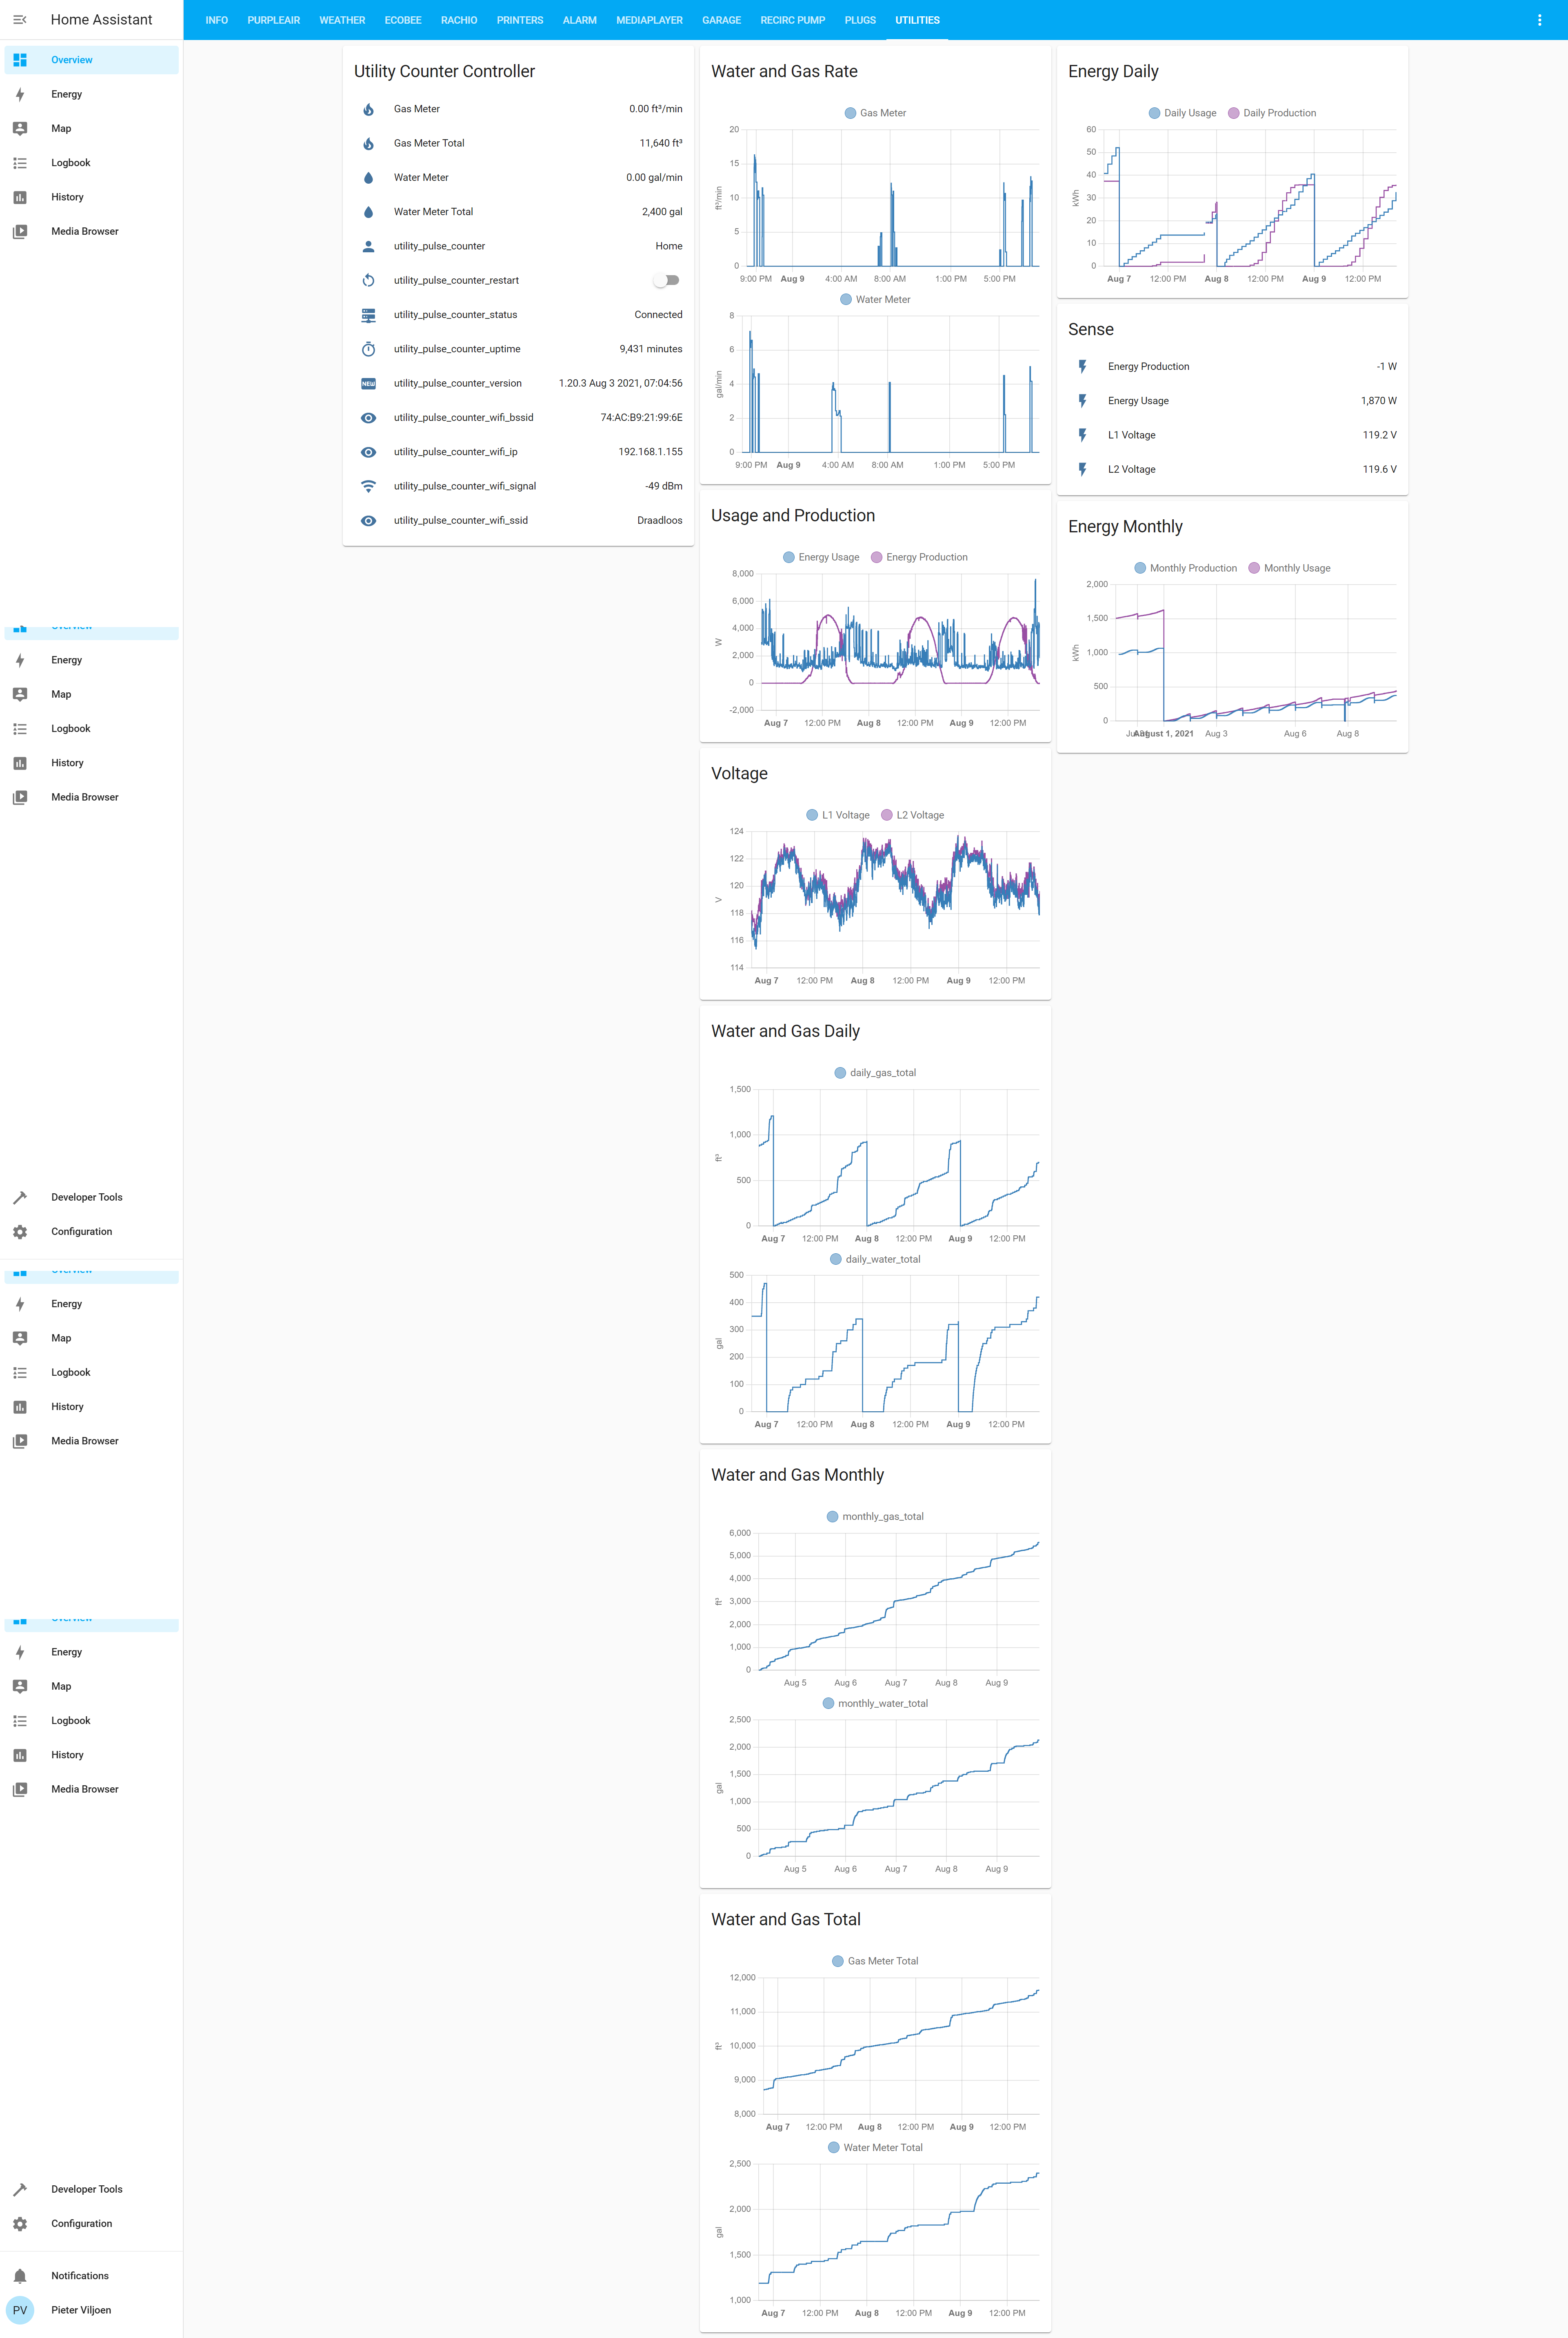This screenshot has height=2338, width=1568.
Task: Click the Gas Meter flame icon
Action: 368,109
